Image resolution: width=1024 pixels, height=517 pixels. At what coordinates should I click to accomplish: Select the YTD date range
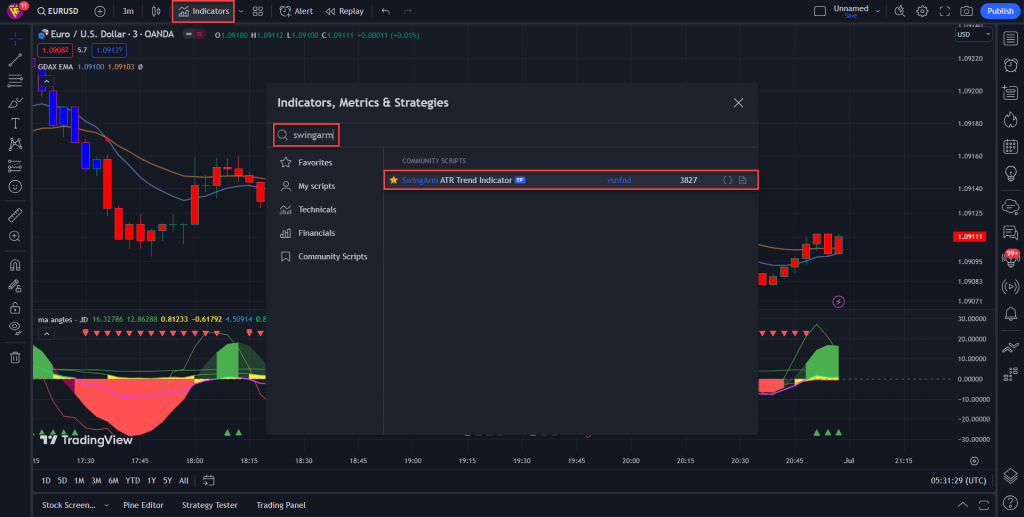[x=133, y=480]
